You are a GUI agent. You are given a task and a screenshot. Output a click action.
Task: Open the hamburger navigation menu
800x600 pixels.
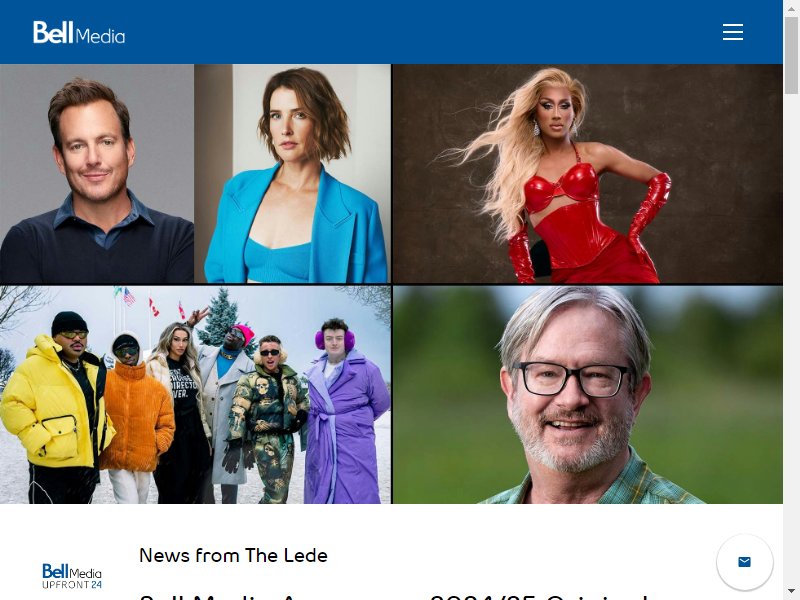pyautogui.click(x=733, y=32)
